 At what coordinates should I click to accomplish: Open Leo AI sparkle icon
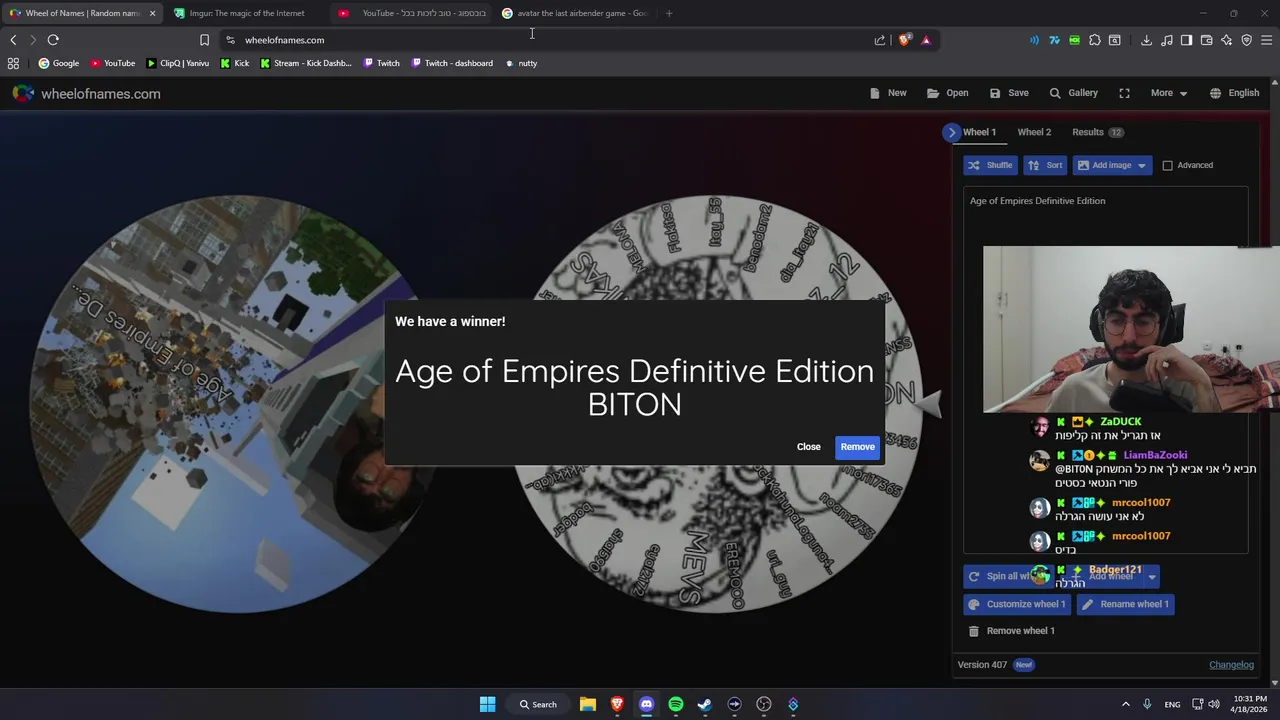pyautogui.click(x=1226, y=40)
